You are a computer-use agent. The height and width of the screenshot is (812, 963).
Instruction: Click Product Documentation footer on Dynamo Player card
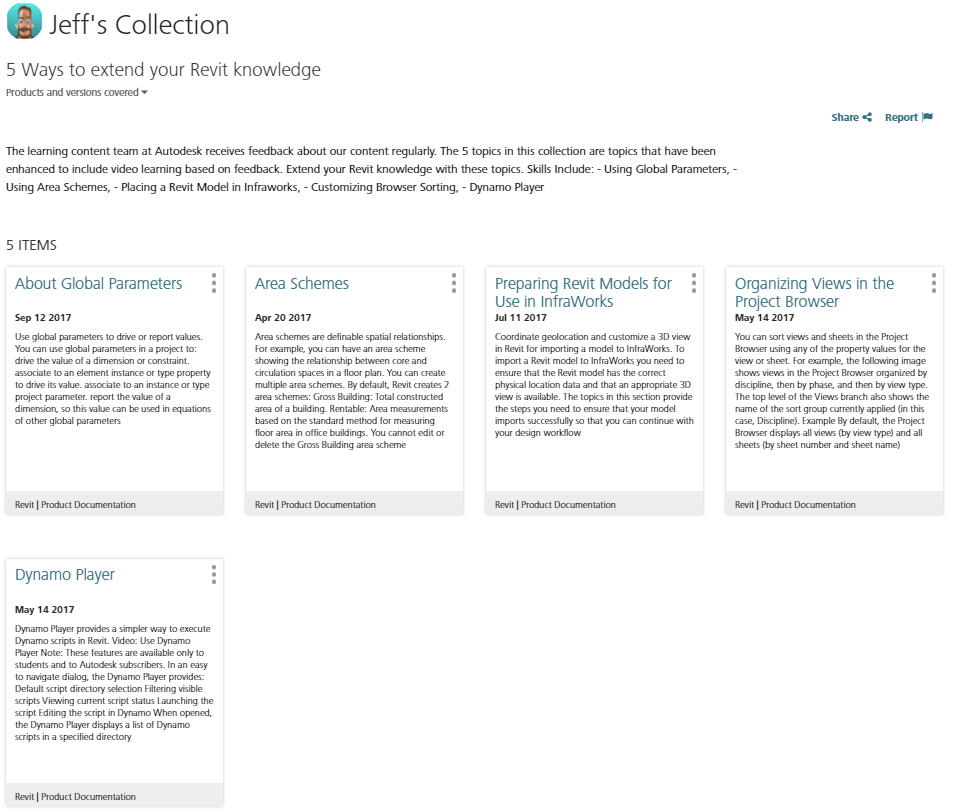pyautogui.click(x=88, y=797)
